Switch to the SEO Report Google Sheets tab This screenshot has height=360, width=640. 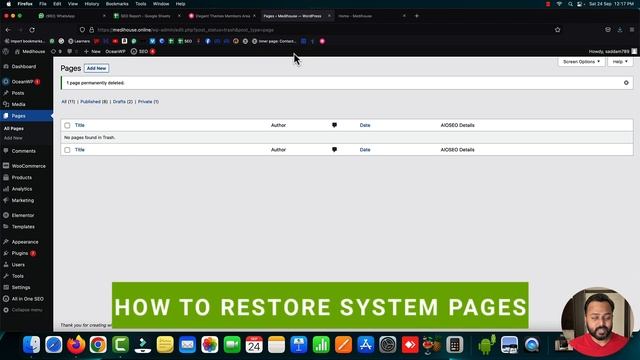[x=145, y=16]
